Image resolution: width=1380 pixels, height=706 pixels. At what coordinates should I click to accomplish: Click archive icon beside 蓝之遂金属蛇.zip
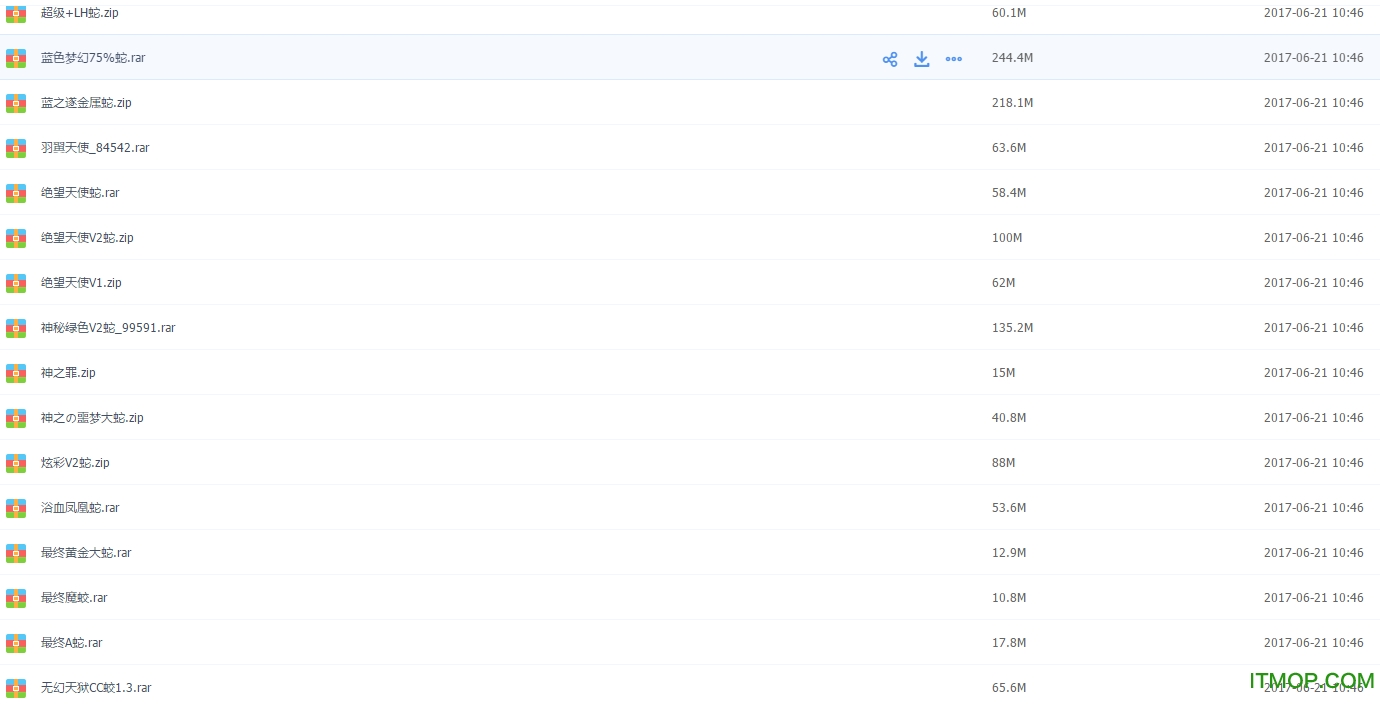coord(16,103)
